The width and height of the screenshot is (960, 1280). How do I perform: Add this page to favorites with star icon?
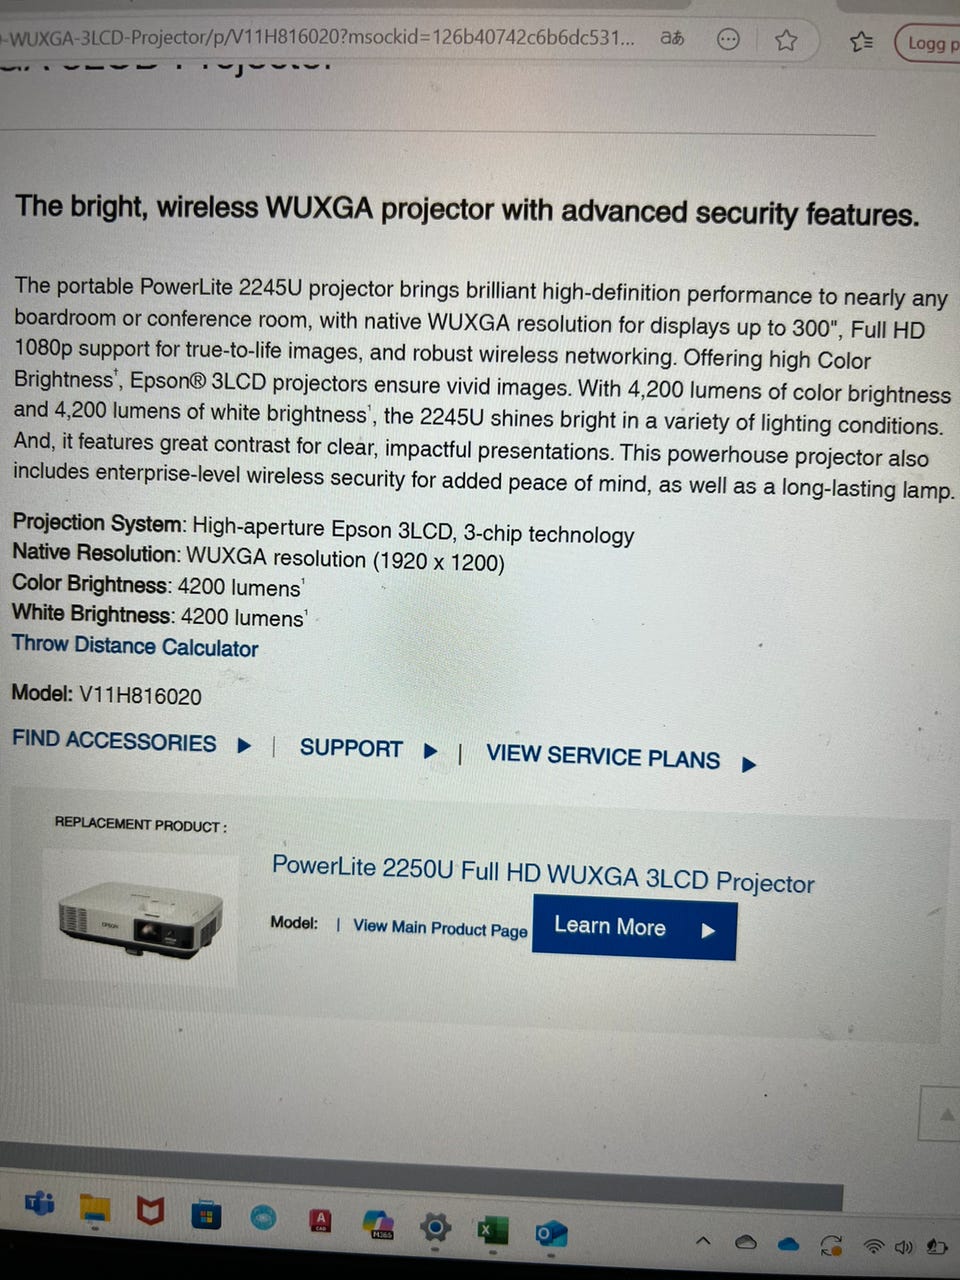point(786,40)
